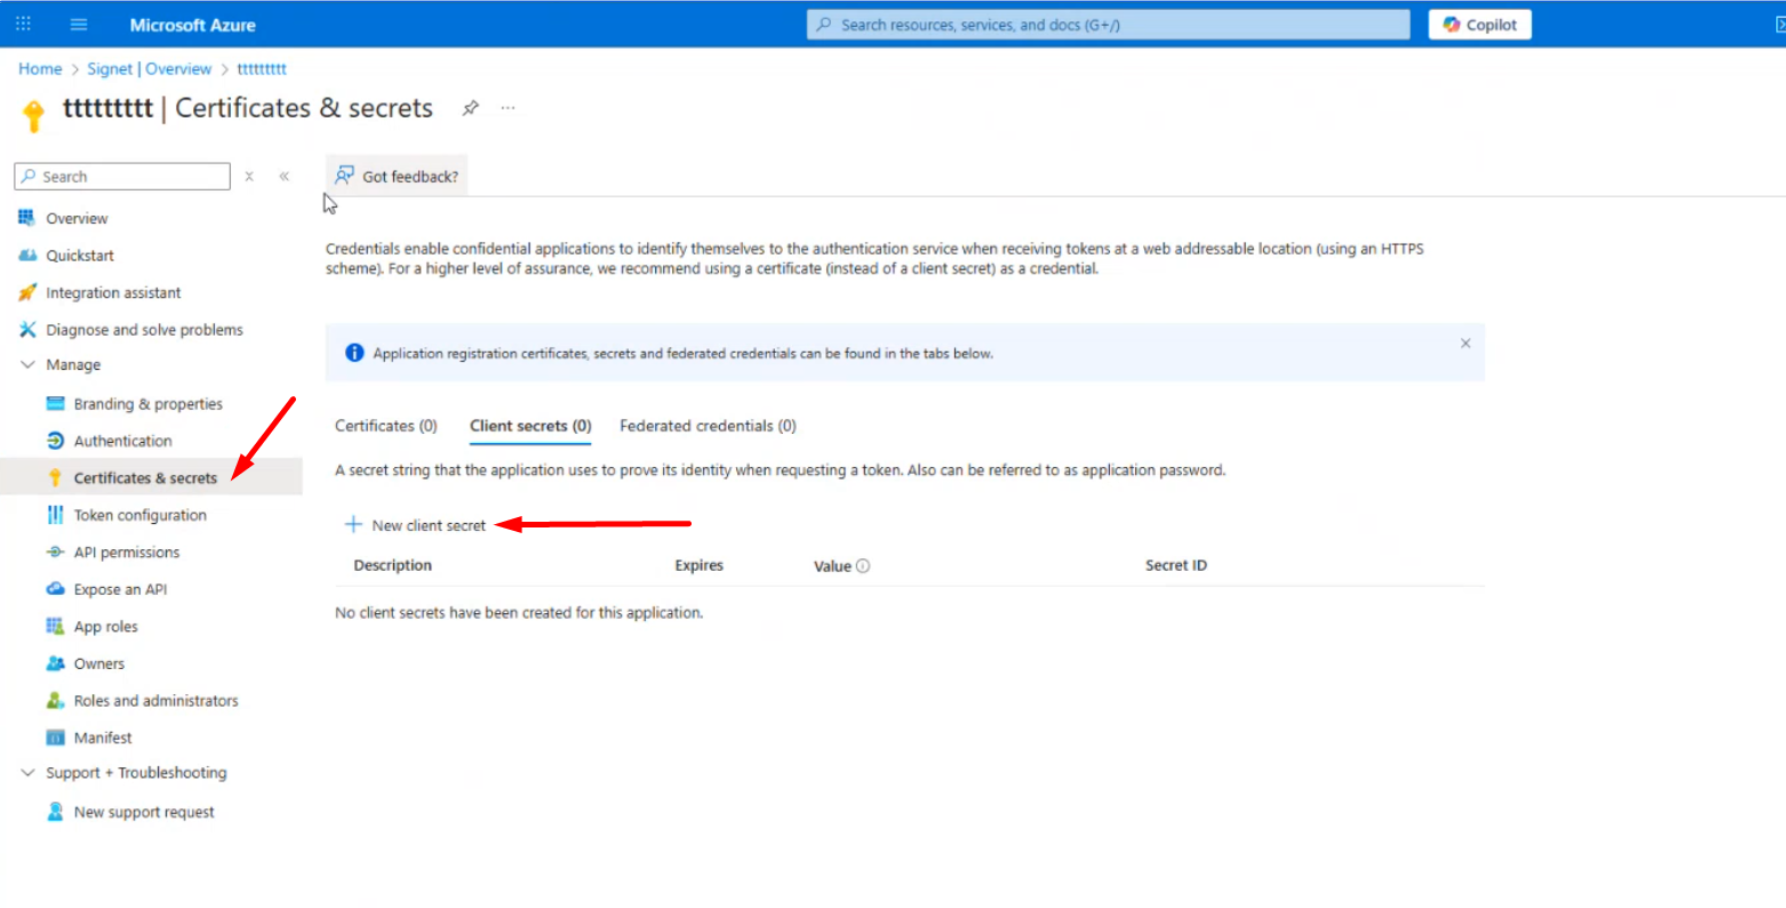Open ttttttttt breadcrumb link

(261, 69)
